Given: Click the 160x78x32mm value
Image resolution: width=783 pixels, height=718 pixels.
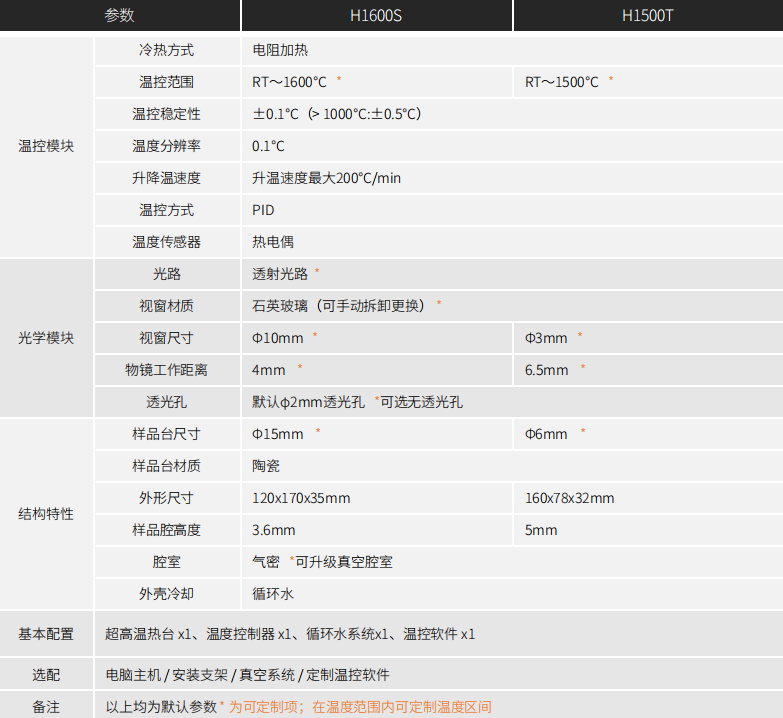Looking at the screenshot, I should tap(569, 498).
